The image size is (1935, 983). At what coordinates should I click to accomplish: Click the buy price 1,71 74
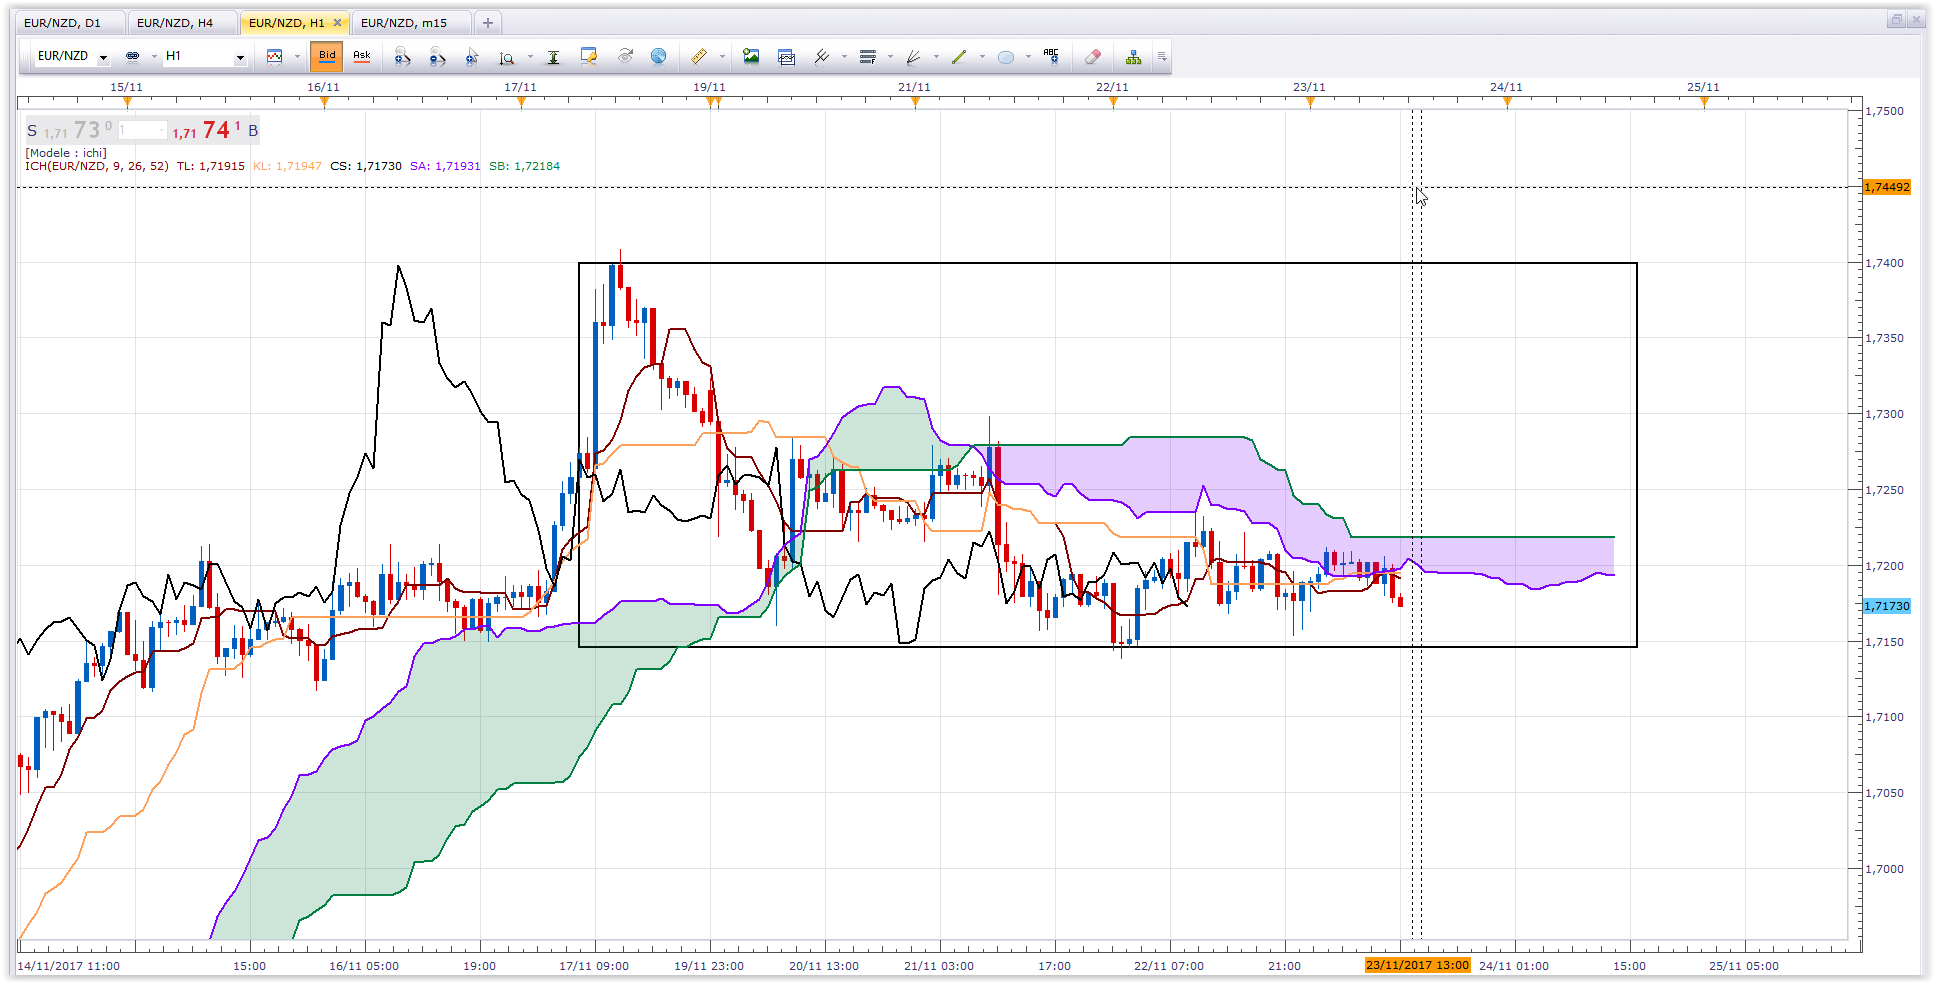point(206,131)
